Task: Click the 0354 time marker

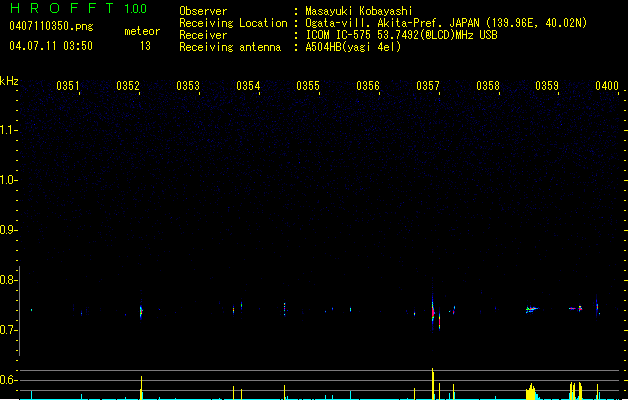Action: pyautogui.click(x=248, y=86)
